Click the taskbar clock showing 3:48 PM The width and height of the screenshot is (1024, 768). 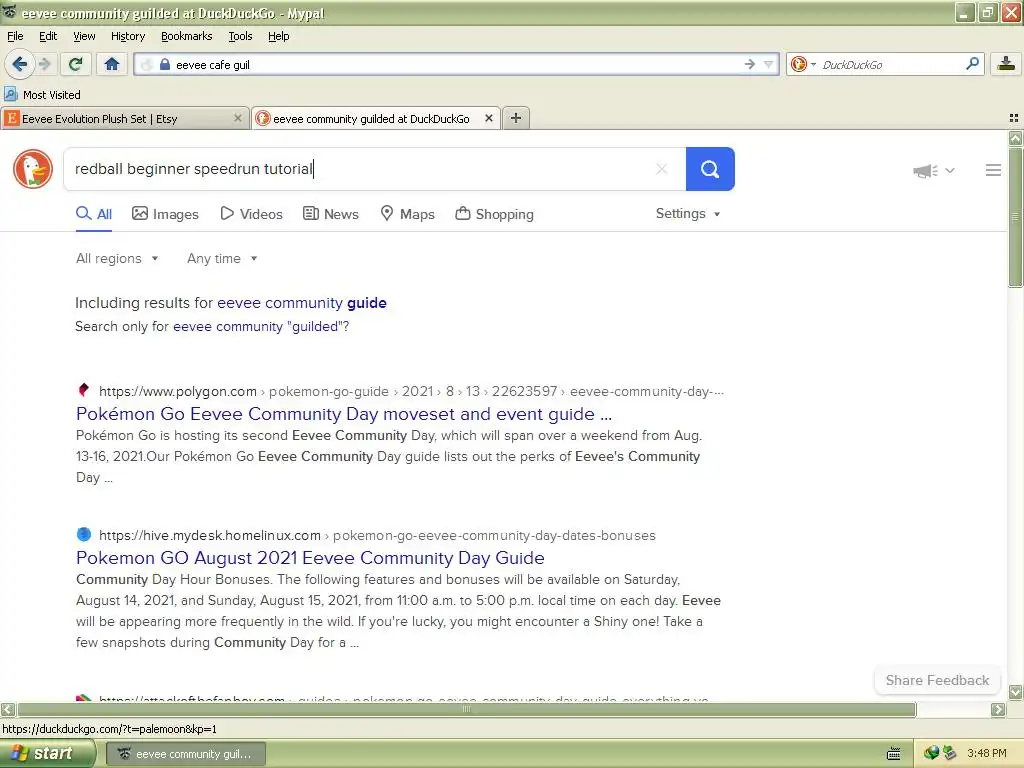987,753
